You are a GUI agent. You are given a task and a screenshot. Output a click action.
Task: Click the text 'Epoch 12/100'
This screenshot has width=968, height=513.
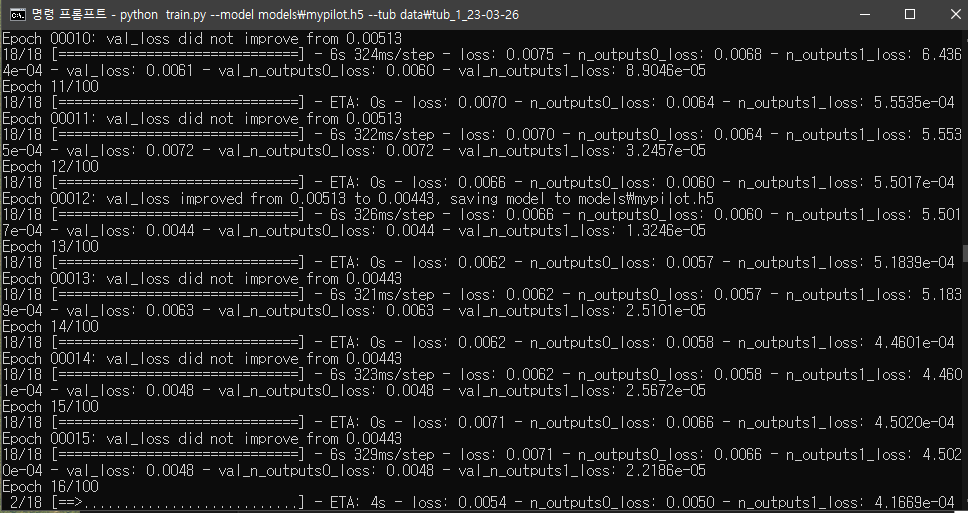(50, 167)
